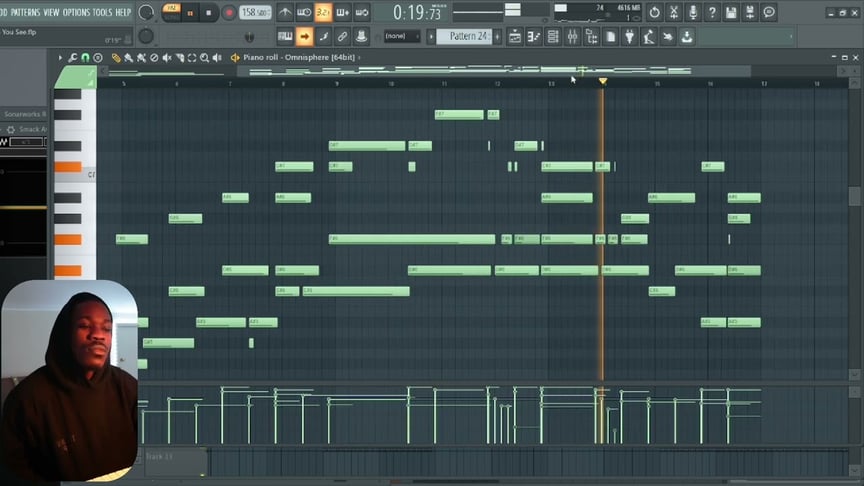Disable the orange arrow auto-scroll button

[304, 37]
